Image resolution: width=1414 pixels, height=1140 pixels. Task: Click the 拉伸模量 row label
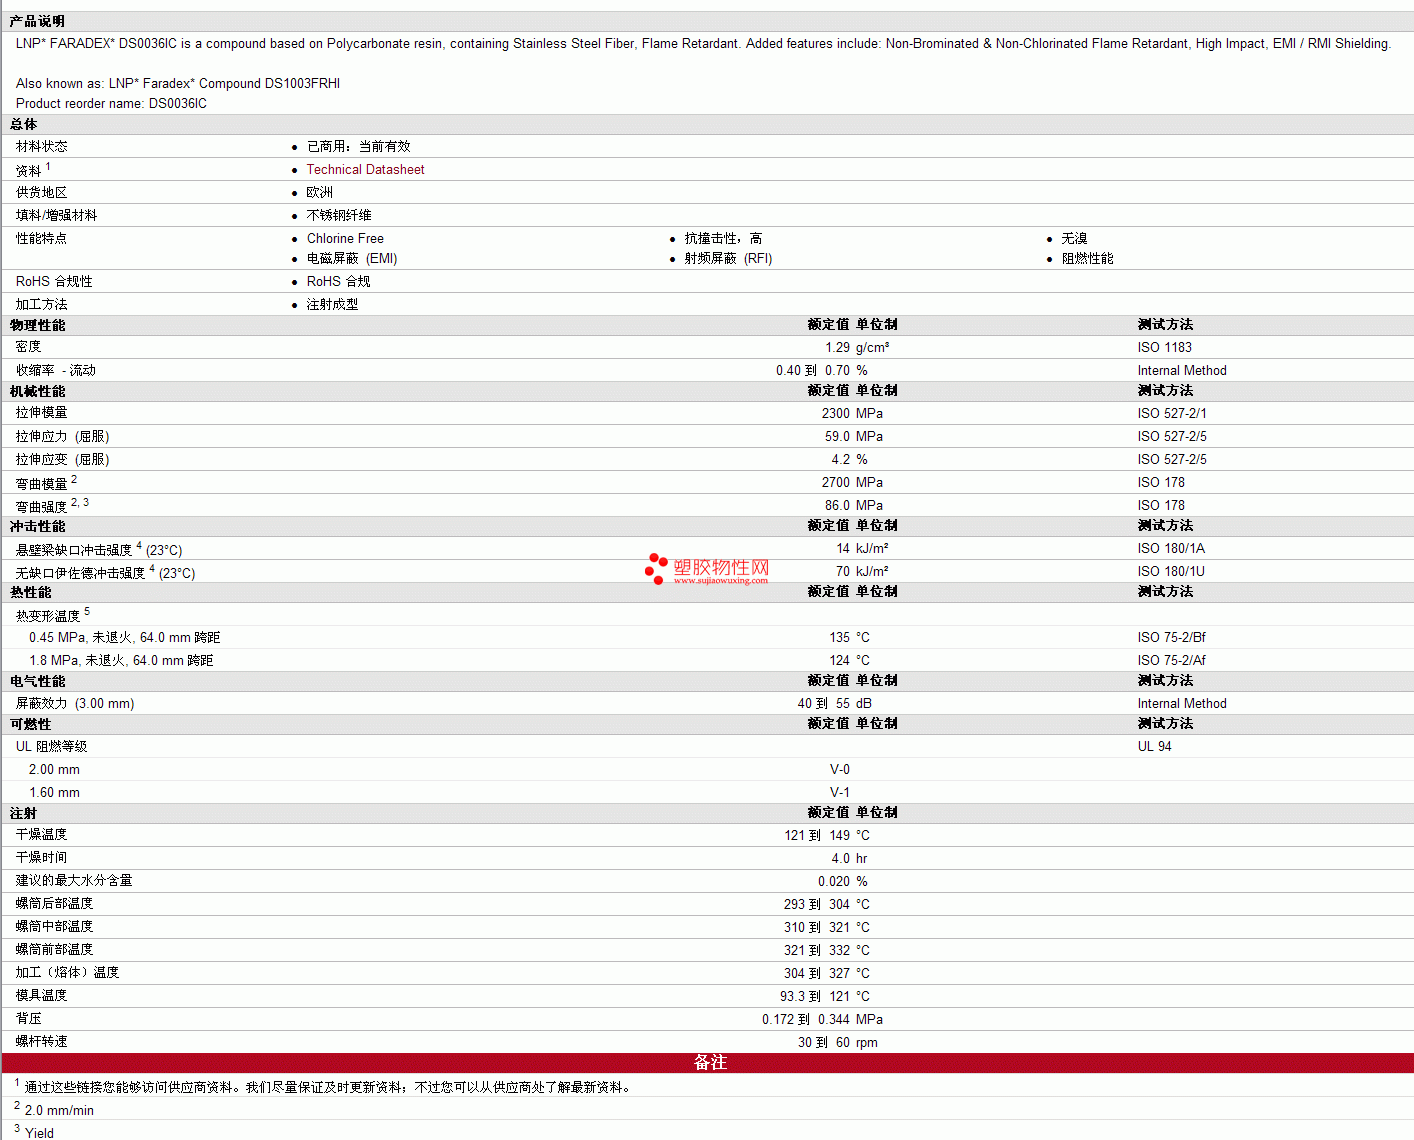(x=42, y=413)
